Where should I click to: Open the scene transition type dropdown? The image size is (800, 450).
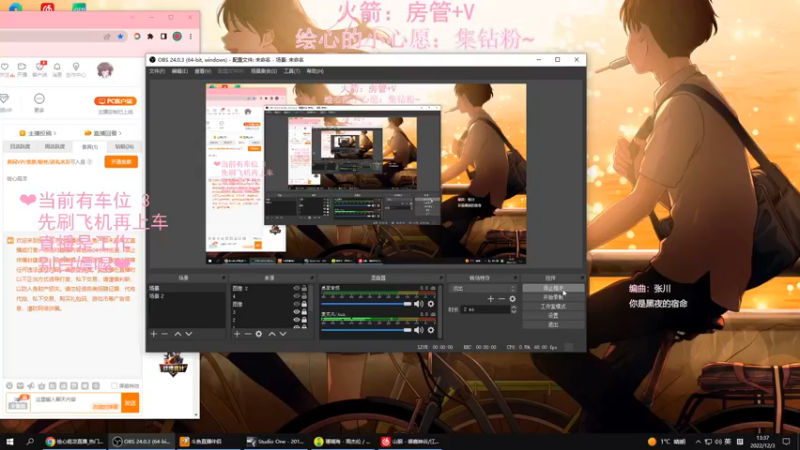tap(483, 288)
